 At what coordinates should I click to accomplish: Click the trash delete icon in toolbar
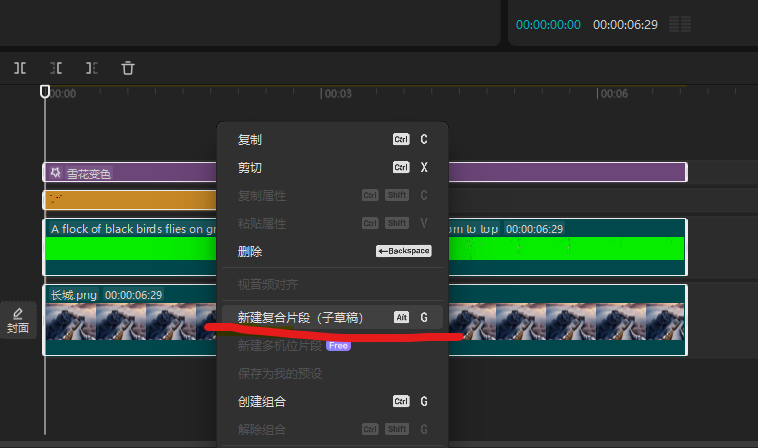(128, 68)
